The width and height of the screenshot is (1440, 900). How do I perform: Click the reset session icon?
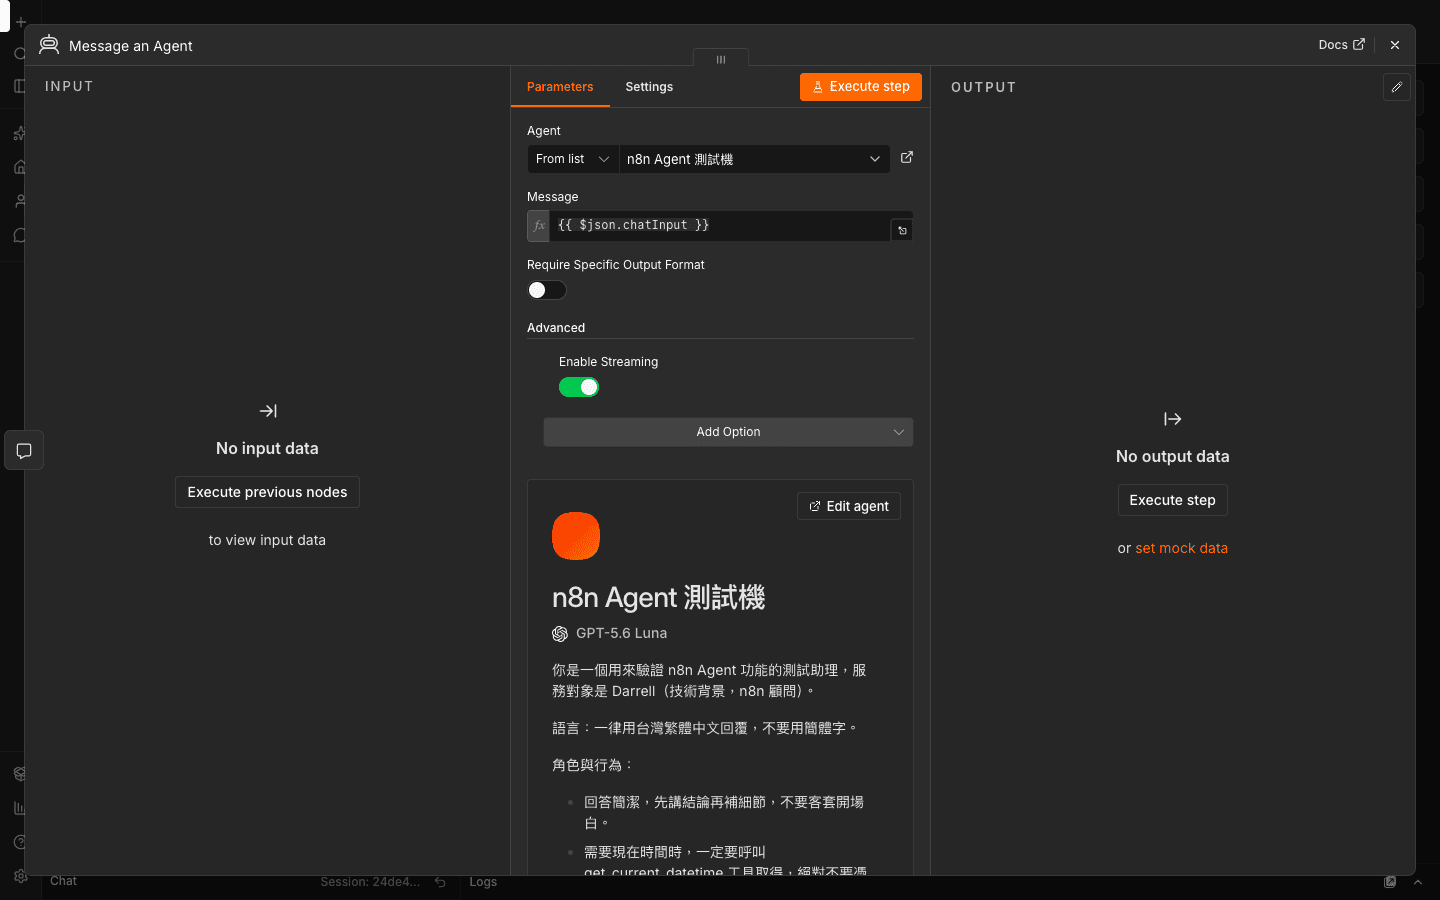(440, 882)
